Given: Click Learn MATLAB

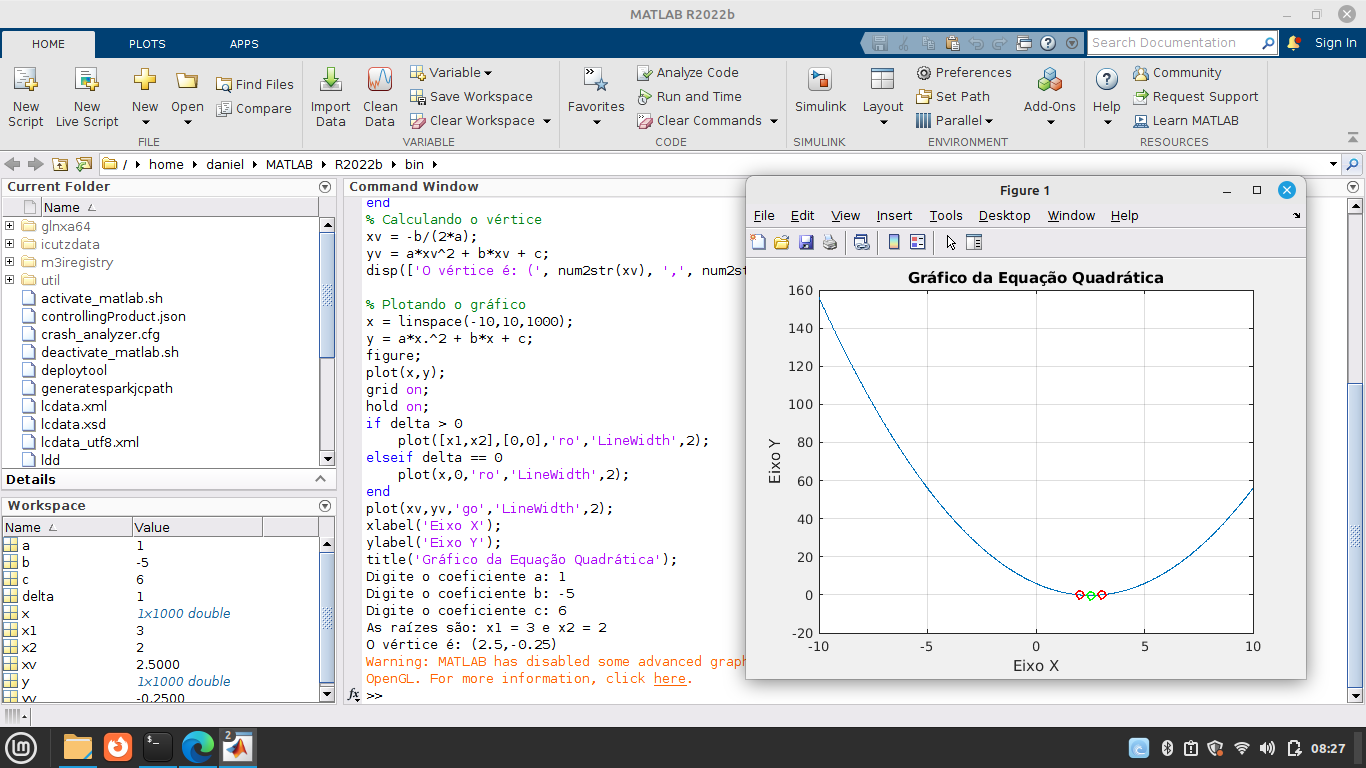Looking at the screenshot, I should [1186, 120].
